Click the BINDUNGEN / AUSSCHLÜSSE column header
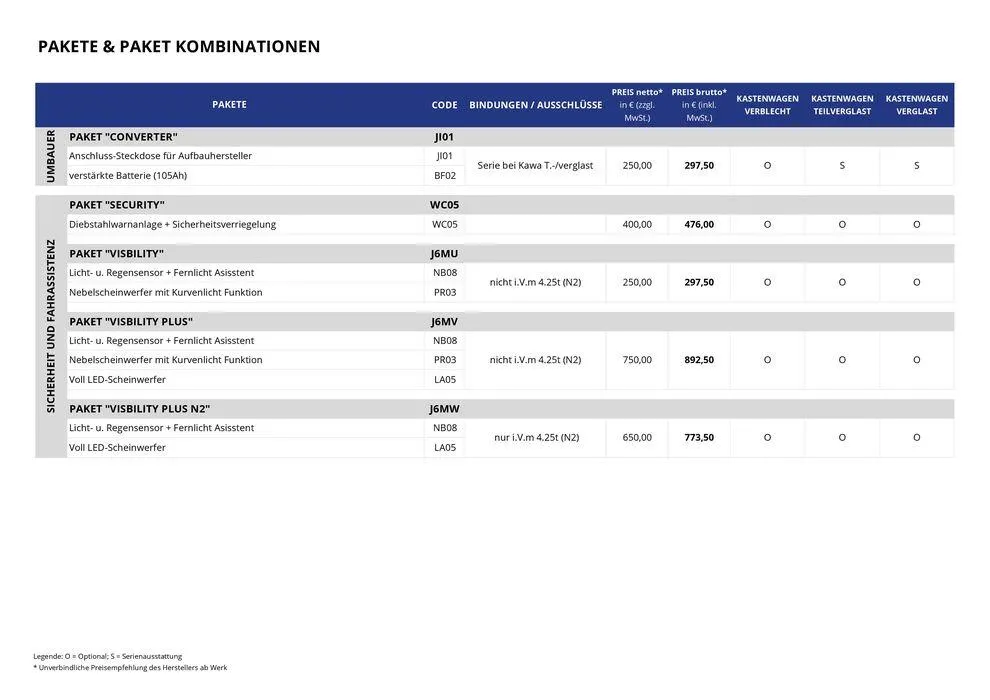The width and height of the screenshot is (990, 700). coord(535,105)
